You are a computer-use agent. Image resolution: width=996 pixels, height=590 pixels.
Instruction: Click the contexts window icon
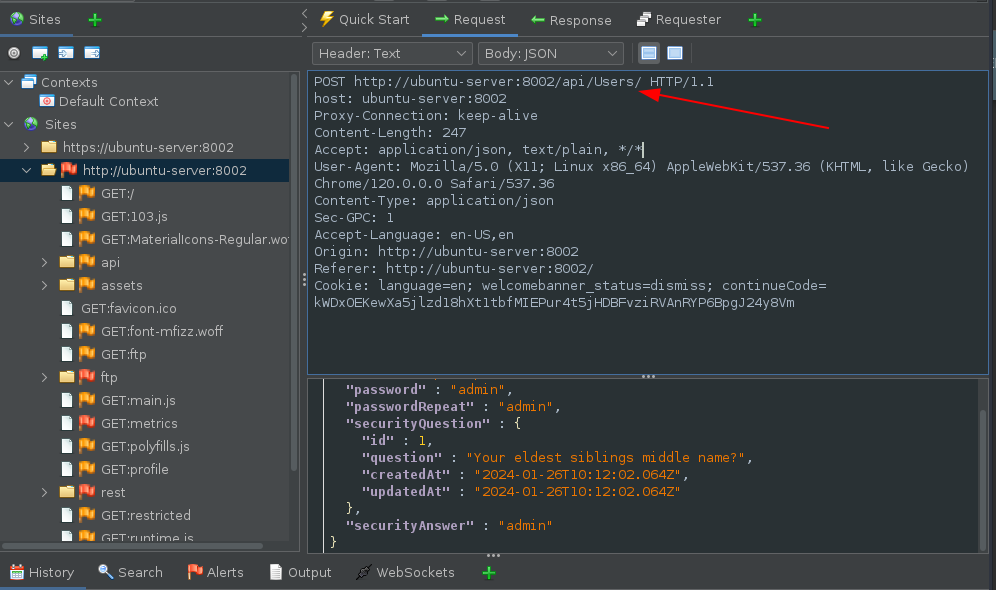click(29, 82)
